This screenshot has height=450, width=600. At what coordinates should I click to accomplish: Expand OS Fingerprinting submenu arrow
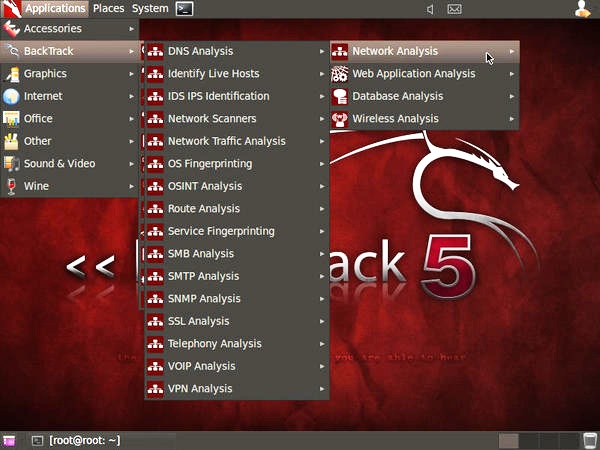(x=322, y=164)
